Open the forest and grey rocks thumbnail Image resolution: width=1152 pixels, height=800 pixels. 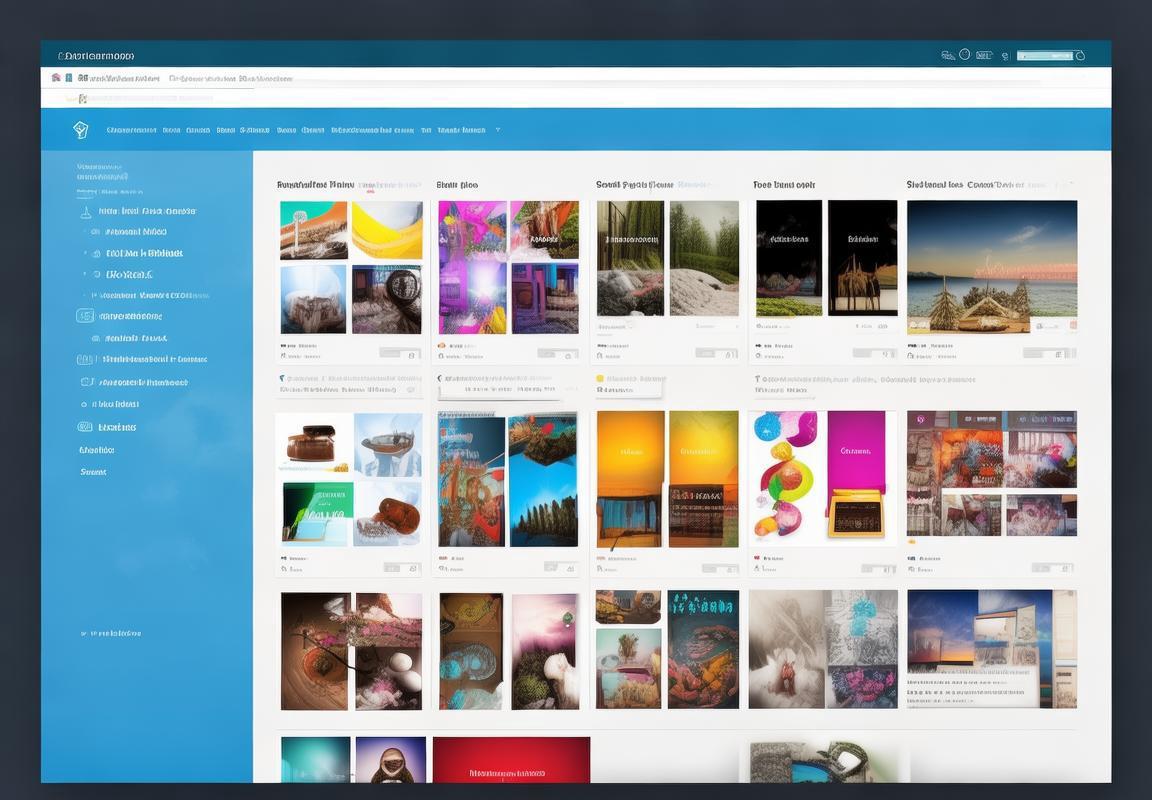(630, 258)
